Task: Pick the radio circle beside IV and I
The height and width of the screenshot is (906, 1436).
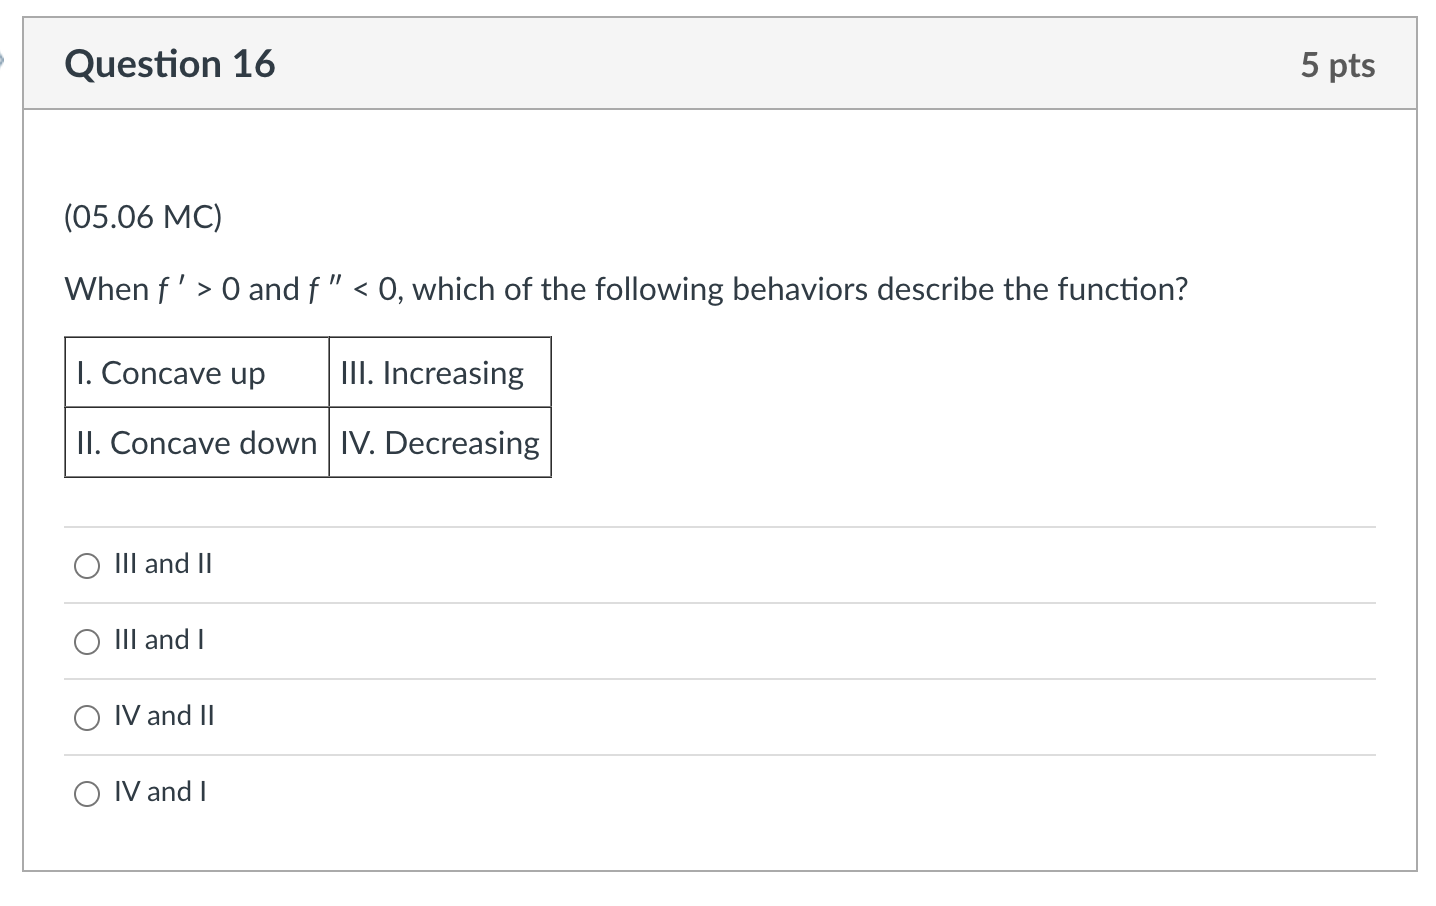Action: click(87, 794)
